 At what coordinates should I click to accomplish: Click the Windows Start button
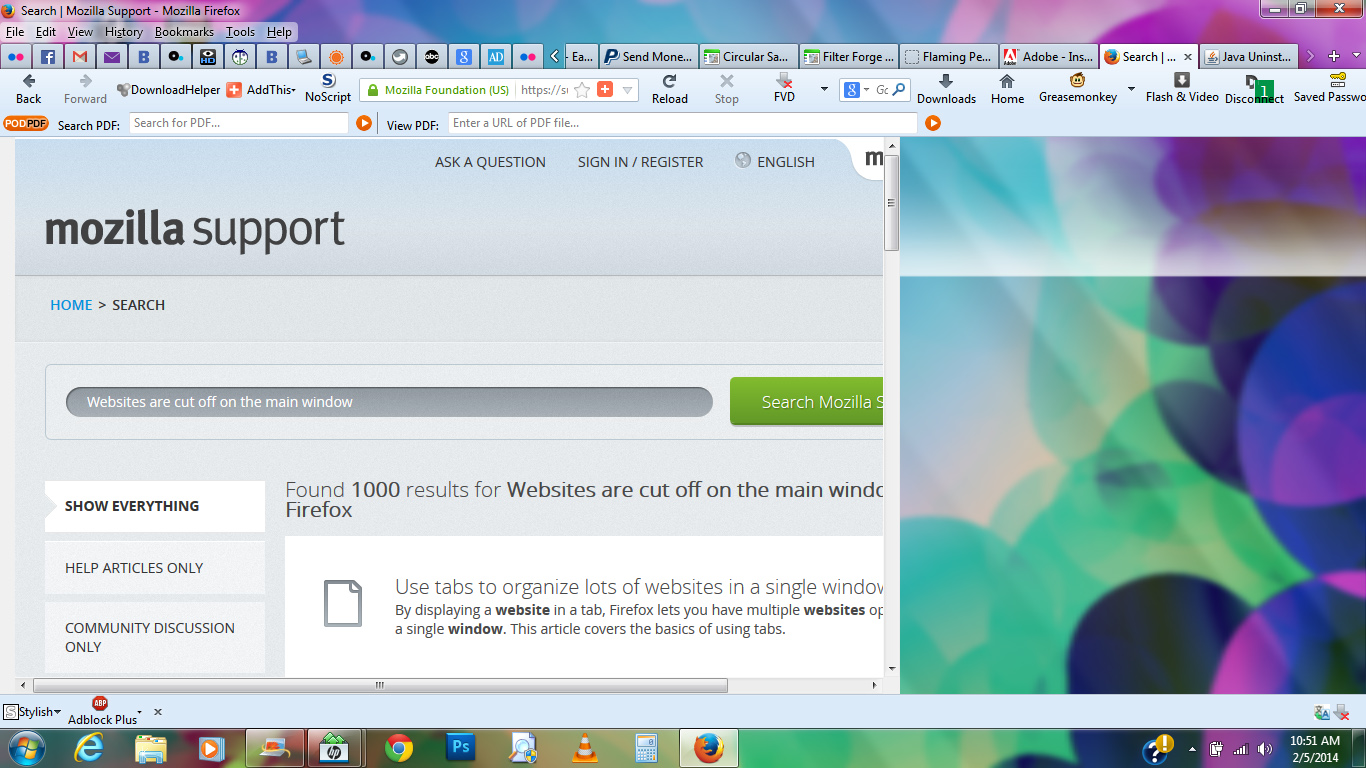pos(25,748)
